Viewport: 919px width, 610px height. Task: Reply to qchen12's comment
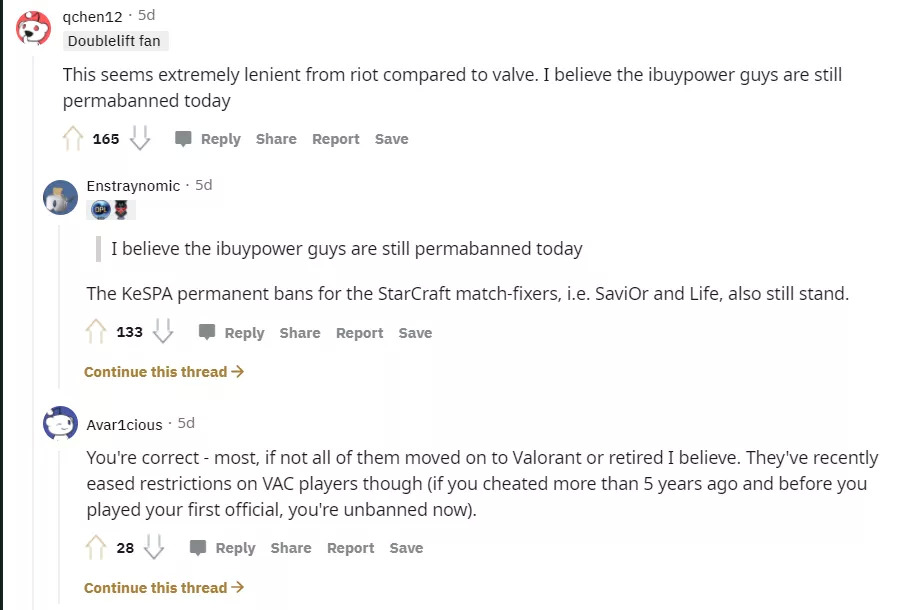208,139
